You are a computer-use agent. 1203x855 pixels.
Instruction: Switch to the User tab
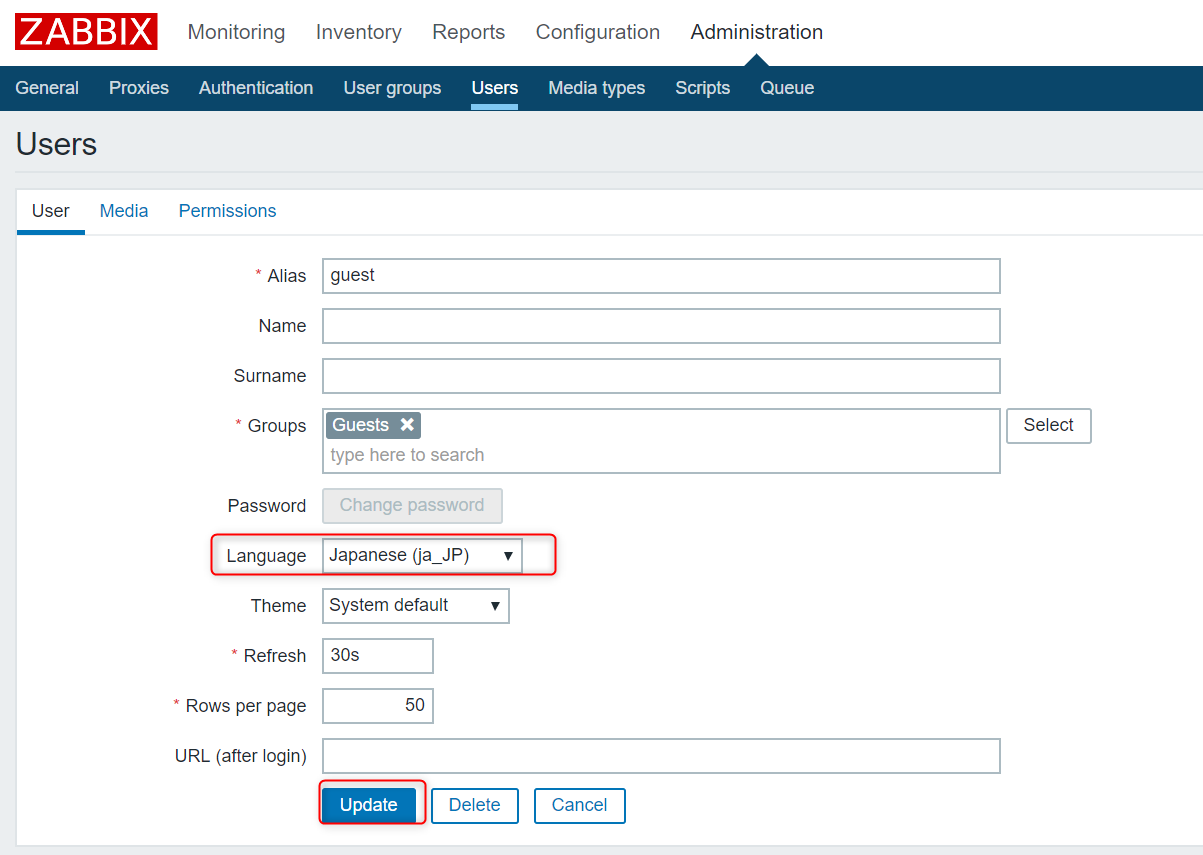click(51, 211)
